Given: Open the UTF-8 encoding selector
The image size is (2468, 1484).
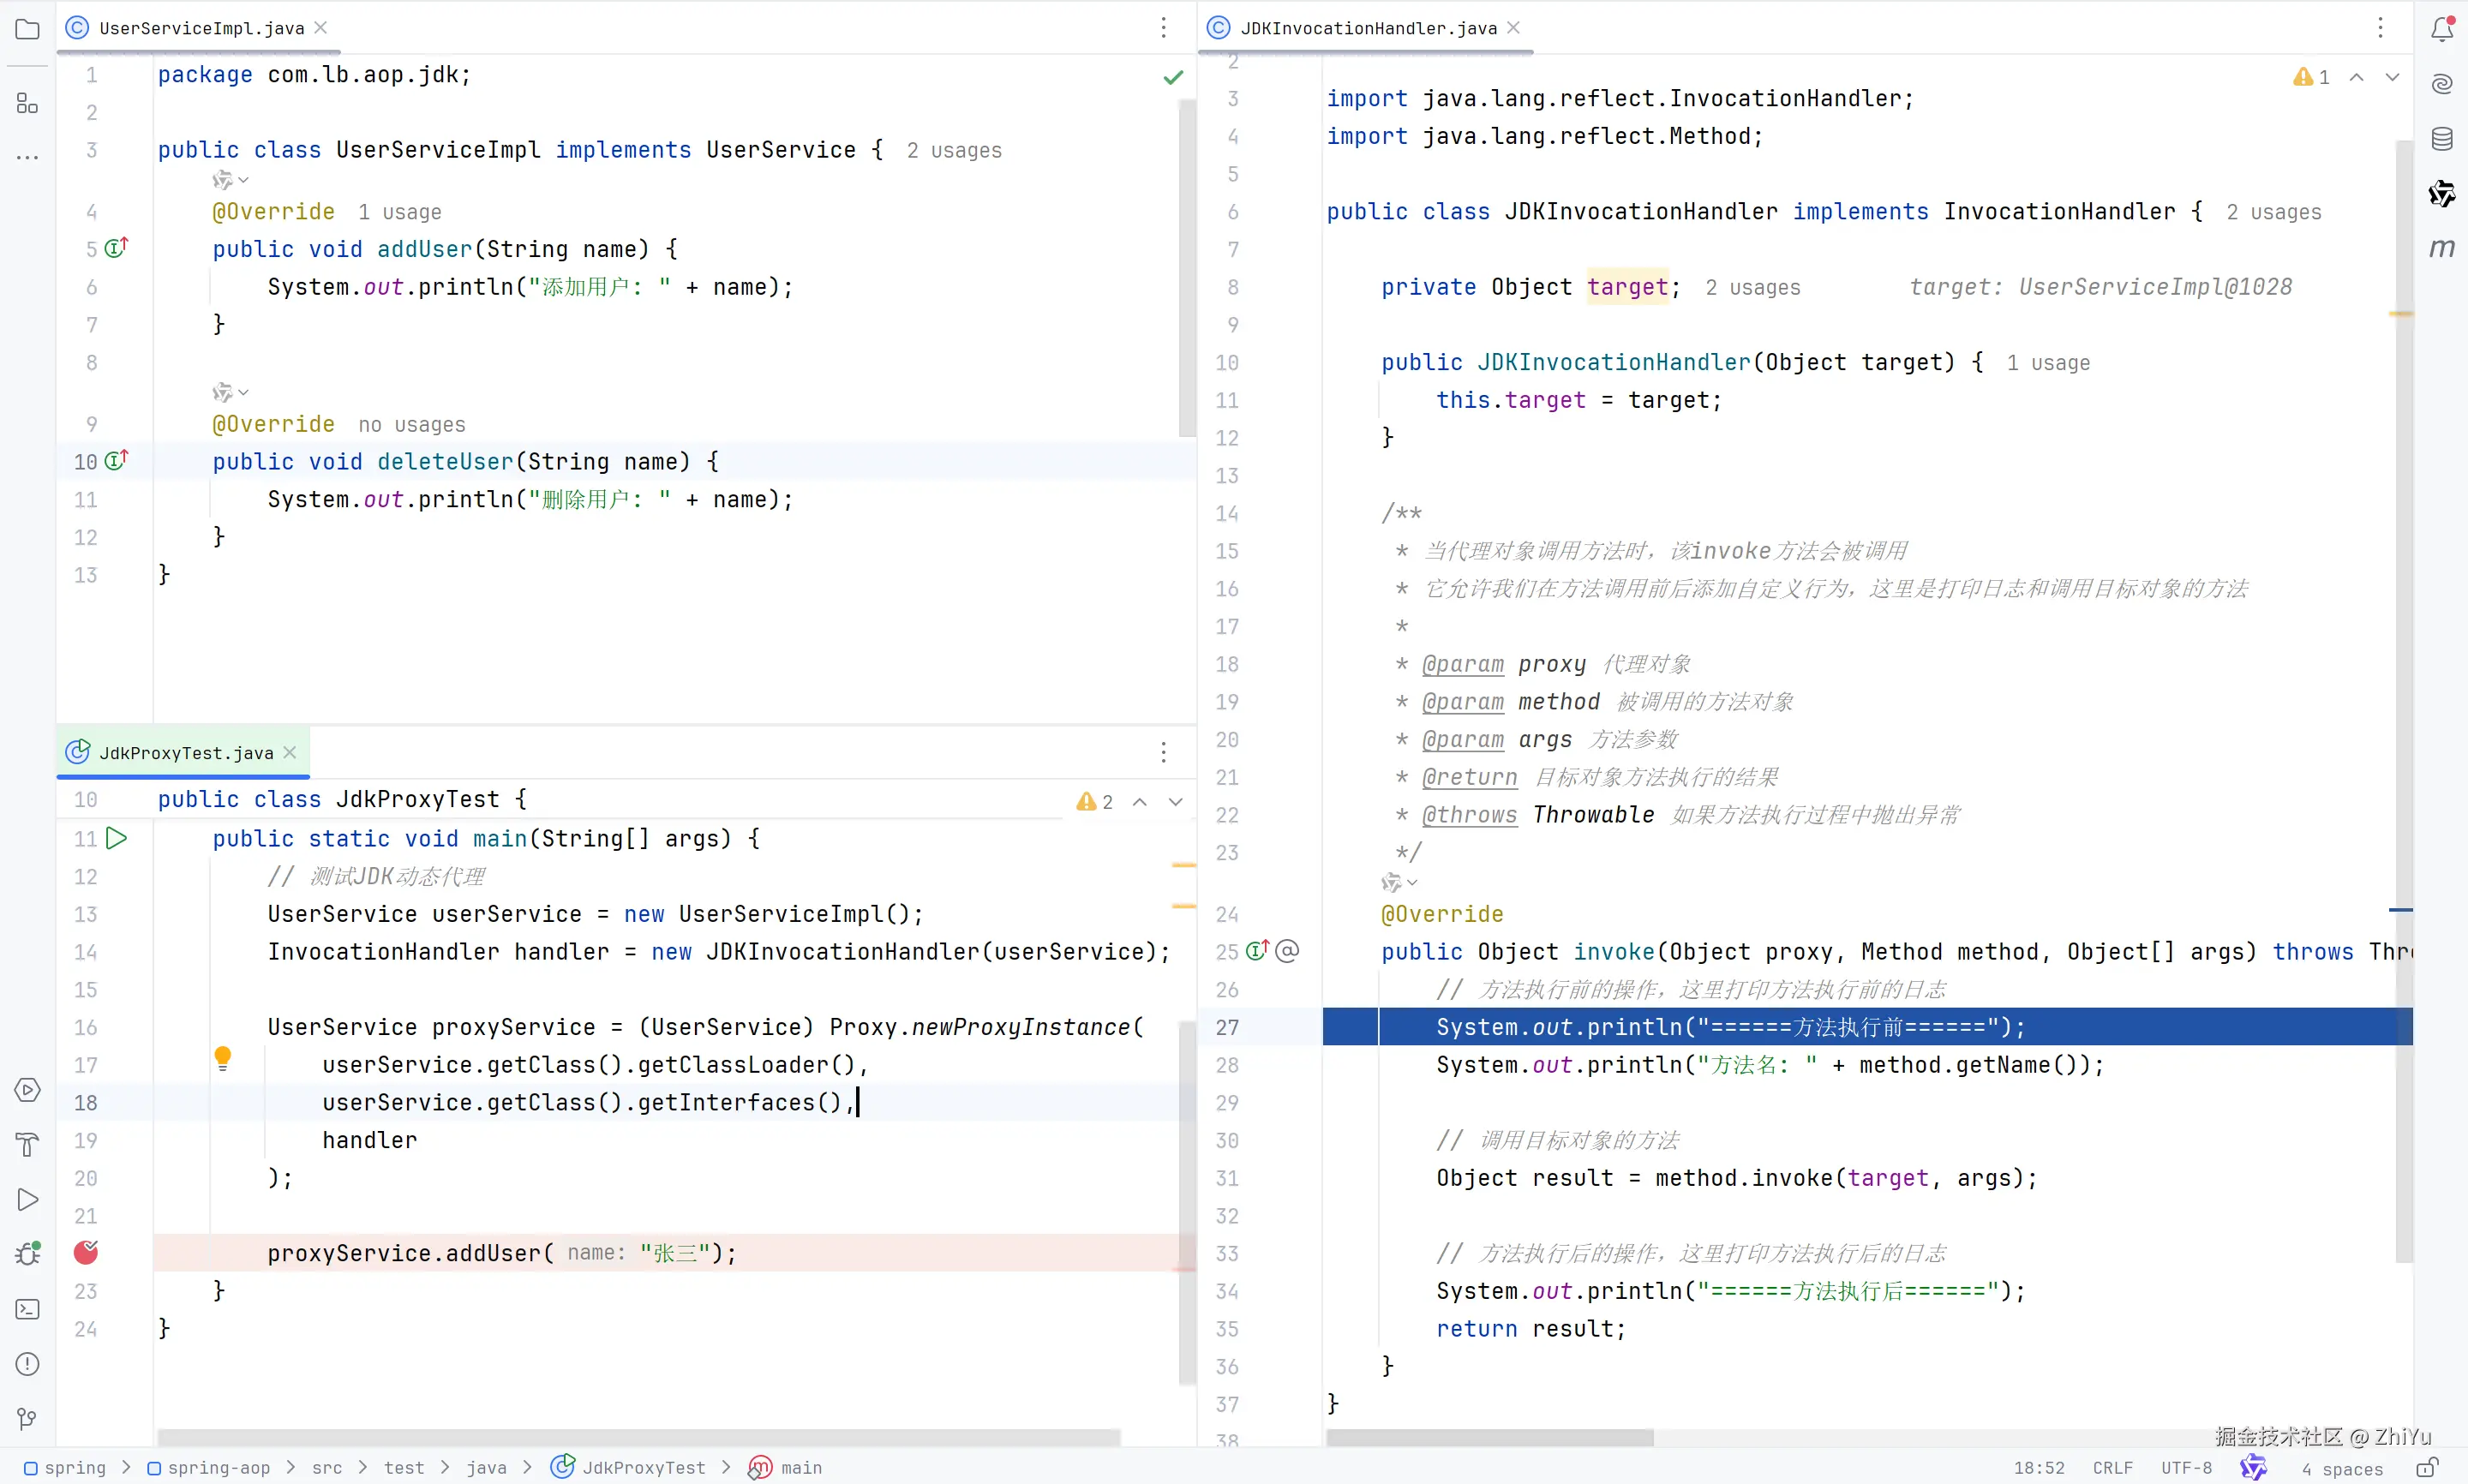Looking at the screenshot, I should (2186, 1468).
